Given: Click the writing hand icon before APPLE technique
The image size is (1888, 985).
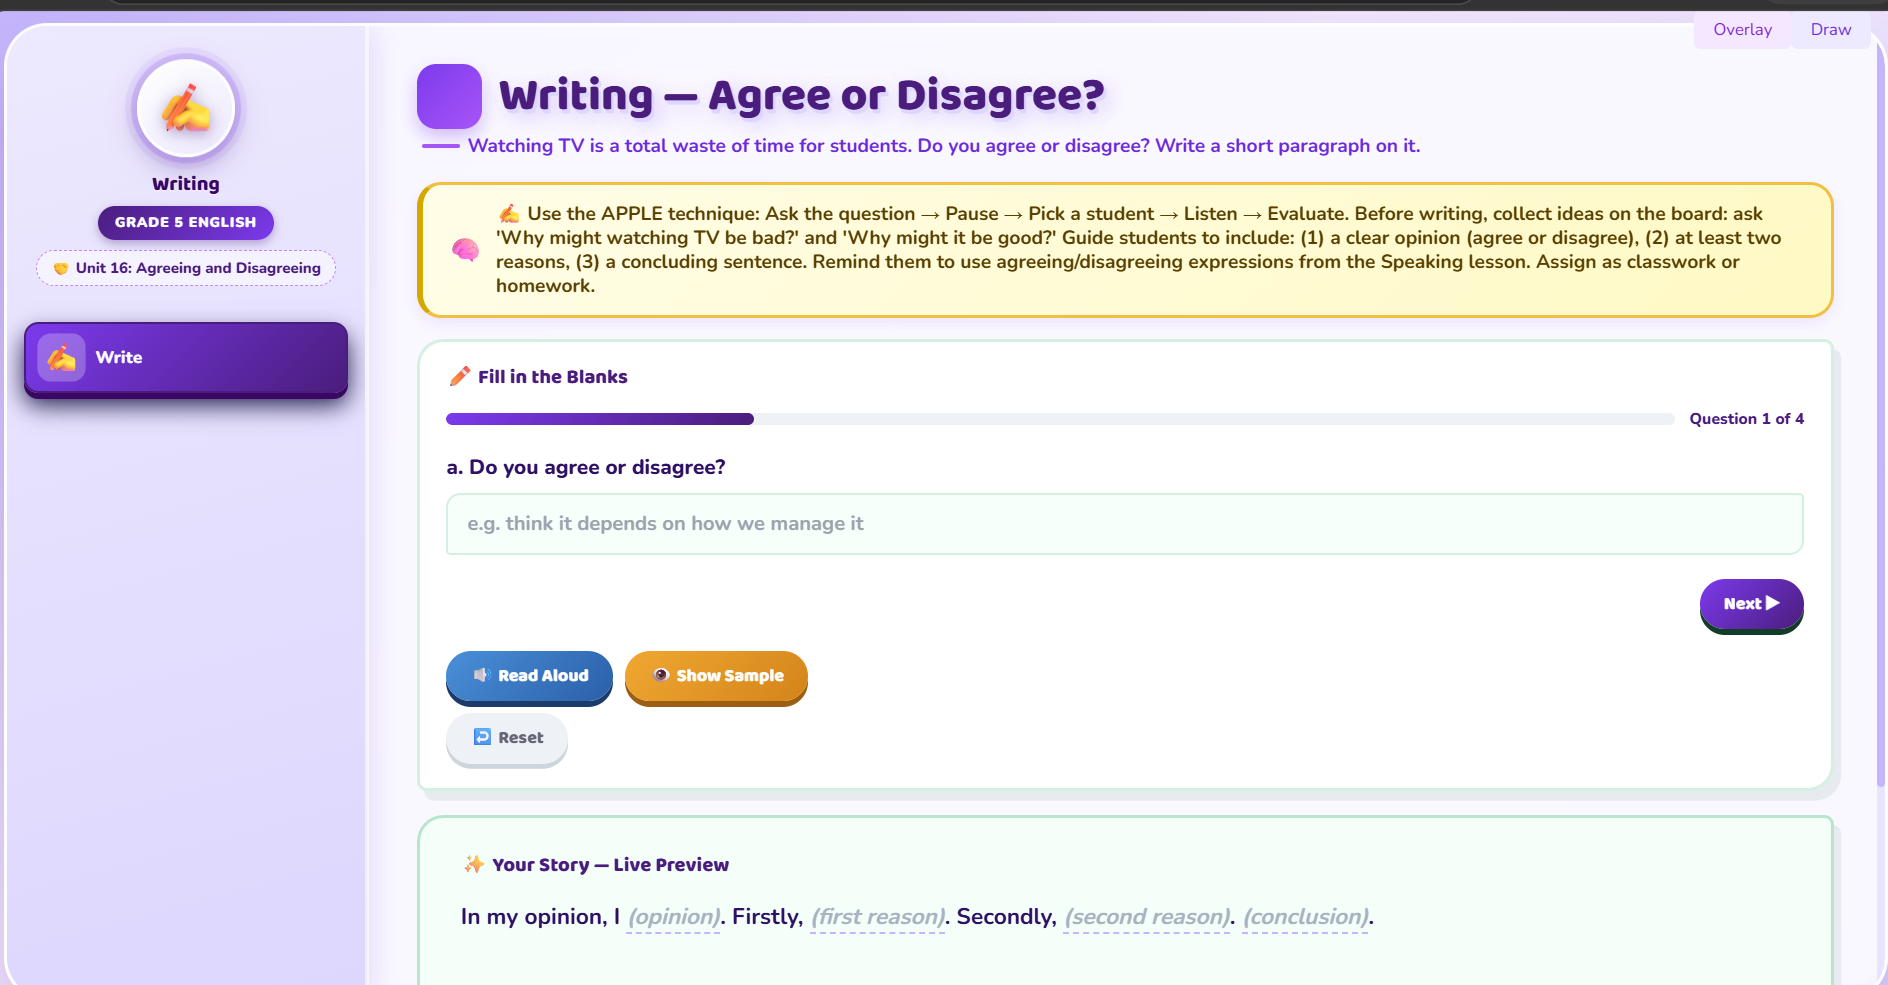Looking at the screenshot, I should (509, 213).
